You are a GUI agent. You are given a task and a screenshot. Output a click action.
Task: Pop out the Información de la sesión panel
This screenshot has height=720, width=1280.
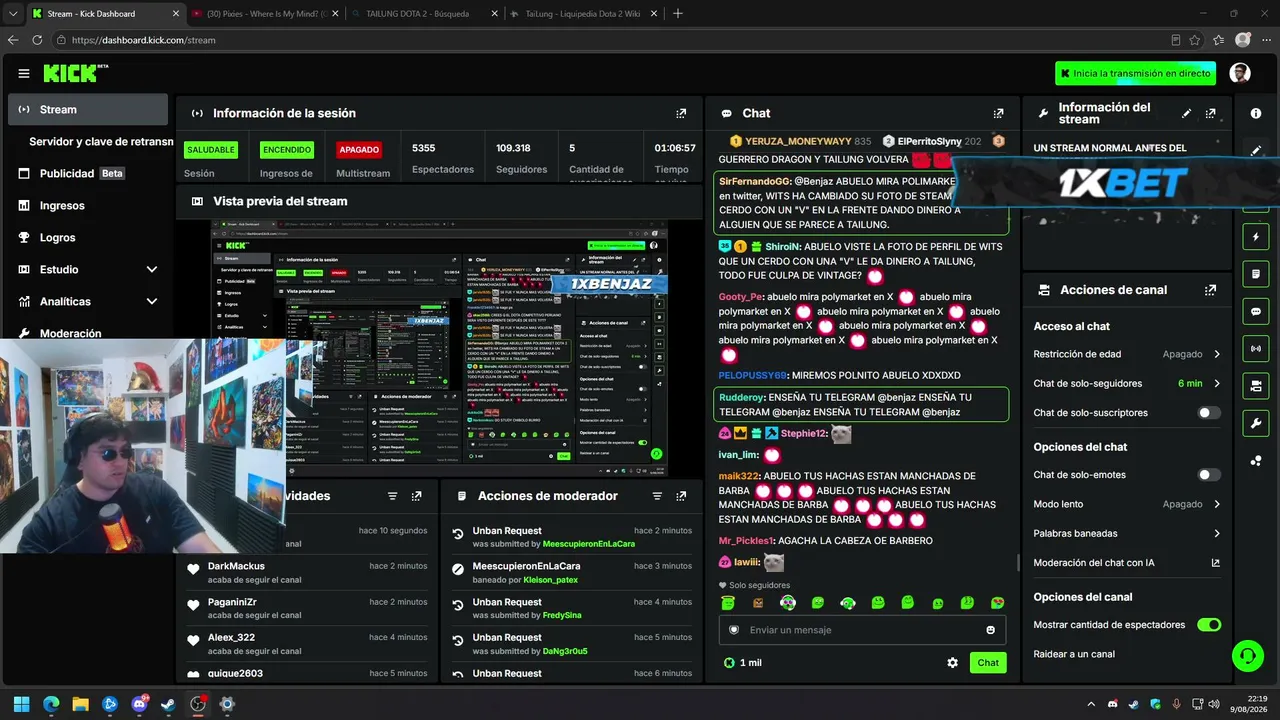click(x=681, y=114)
